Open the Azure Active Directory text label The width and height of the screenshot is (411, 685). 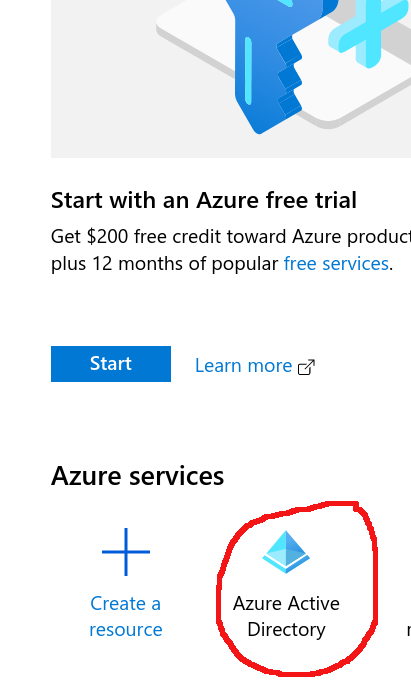(x=287, y=616)
